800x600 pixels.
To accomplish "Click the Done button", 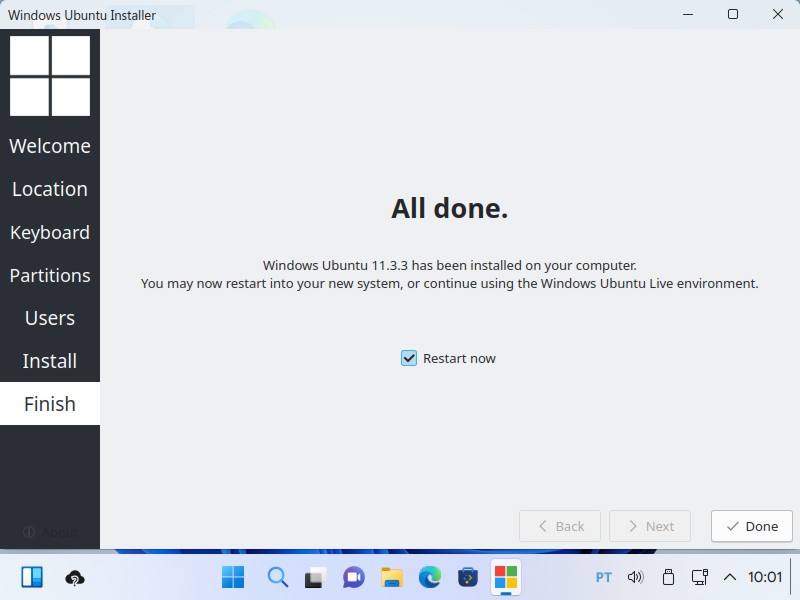I will tap(752, 526).
